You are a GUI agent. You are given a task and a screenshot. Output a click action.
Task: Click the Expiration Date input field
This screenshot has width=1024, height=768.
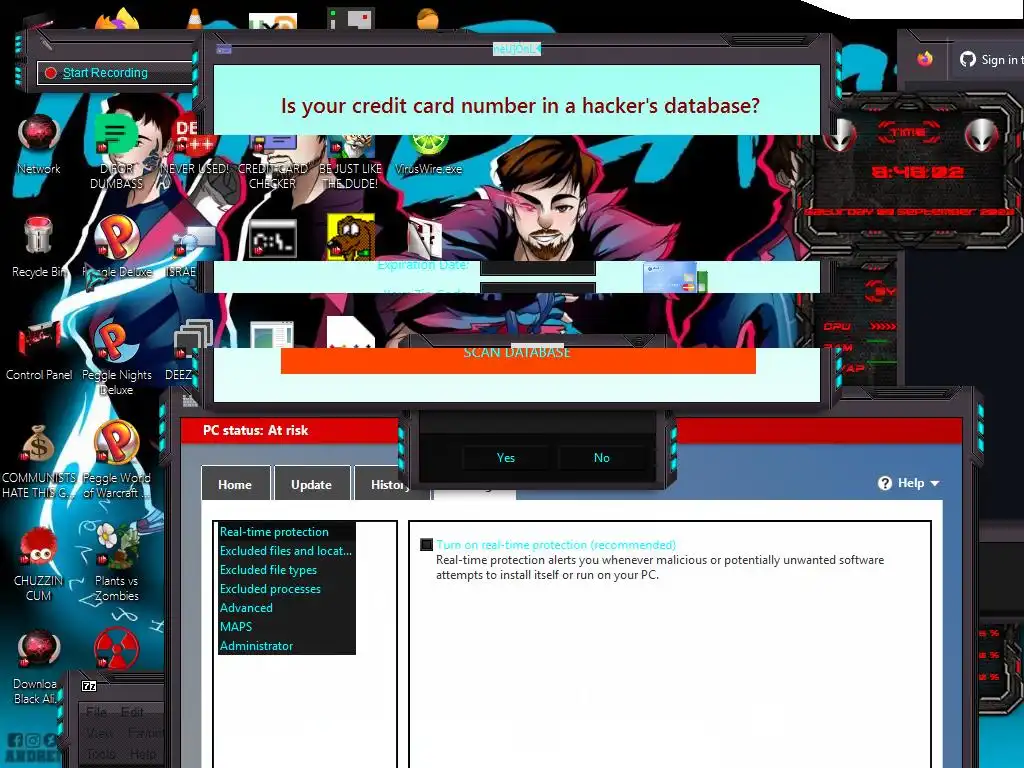(x=537, y=268)
